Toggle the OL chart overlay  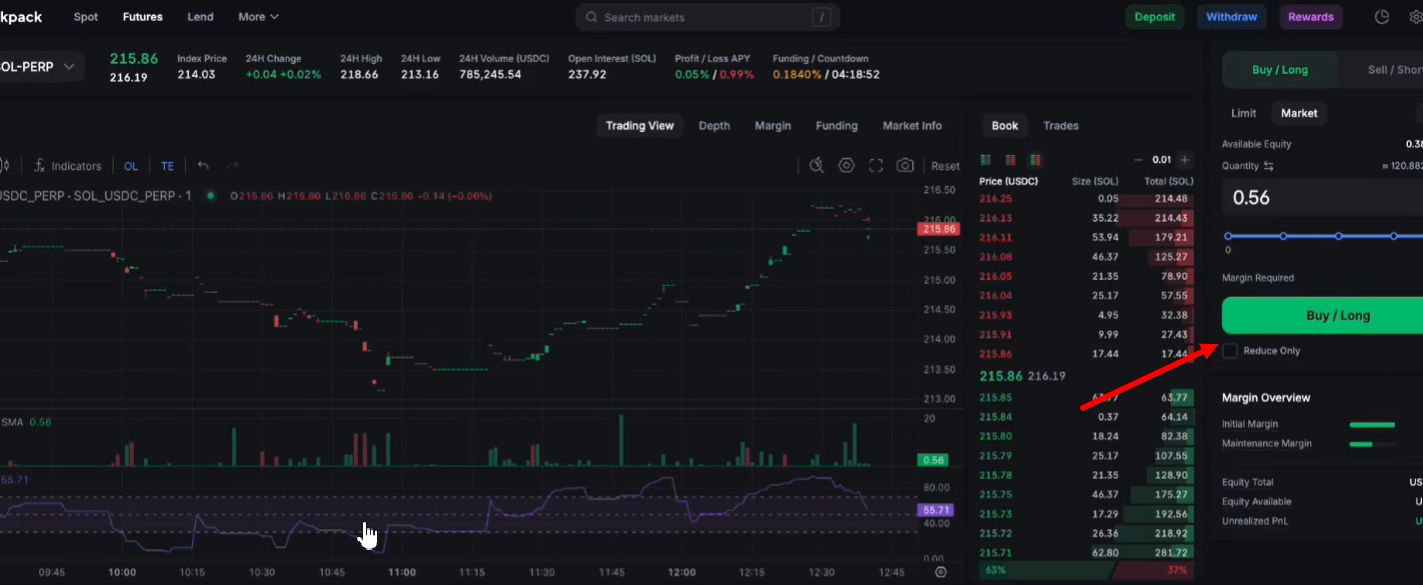point(131,166)
